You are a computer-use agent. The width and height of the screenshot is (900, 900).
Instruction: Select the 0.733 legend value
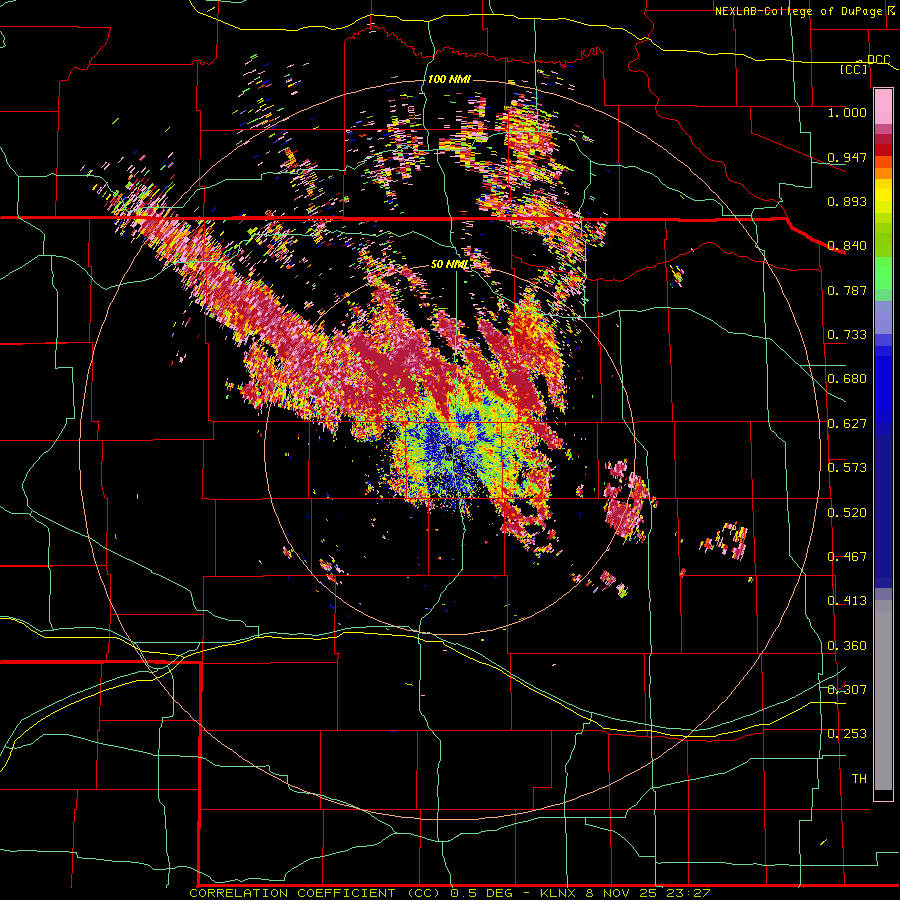(x=847, y=335)
